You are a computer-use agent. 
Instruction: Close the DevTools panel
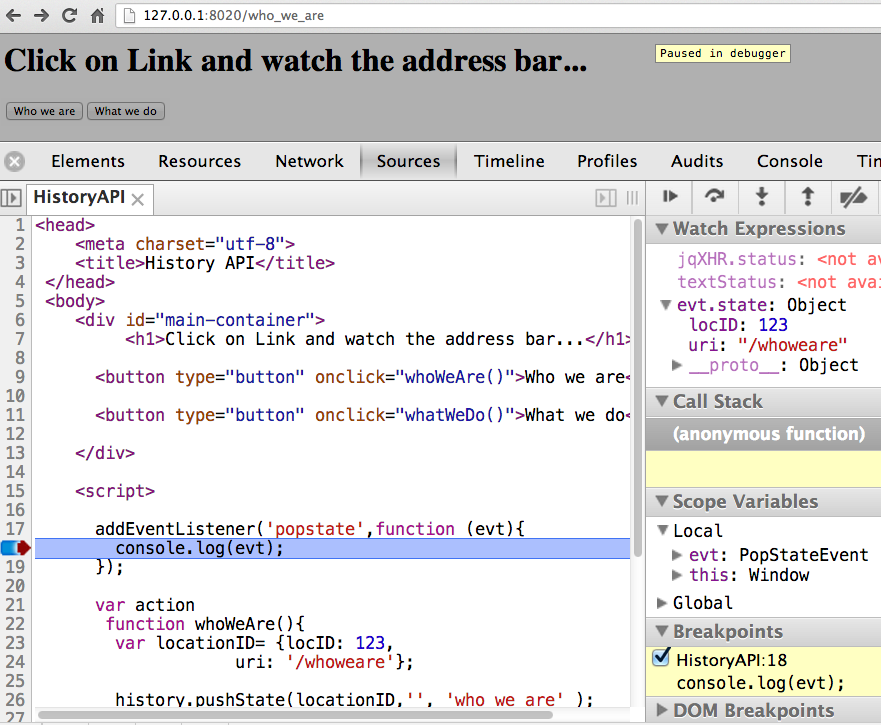coord(14,161)
